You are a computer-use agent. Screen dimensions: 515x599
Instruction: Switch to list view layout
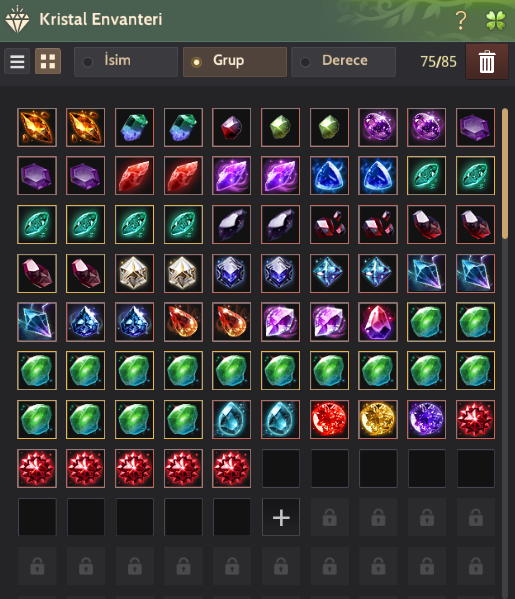click(17, 61)
